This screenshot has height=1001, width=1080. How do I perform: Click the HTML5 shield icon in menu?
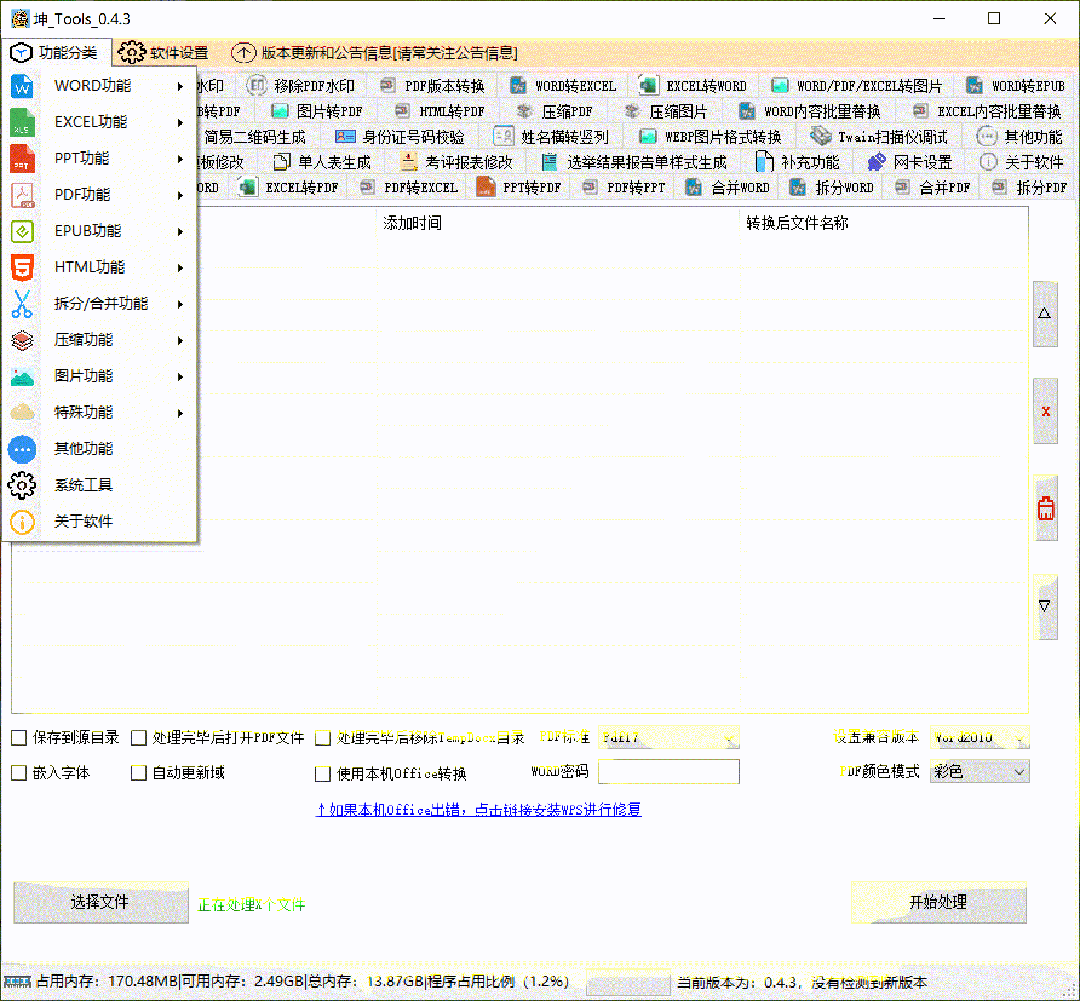pos(22,267)
